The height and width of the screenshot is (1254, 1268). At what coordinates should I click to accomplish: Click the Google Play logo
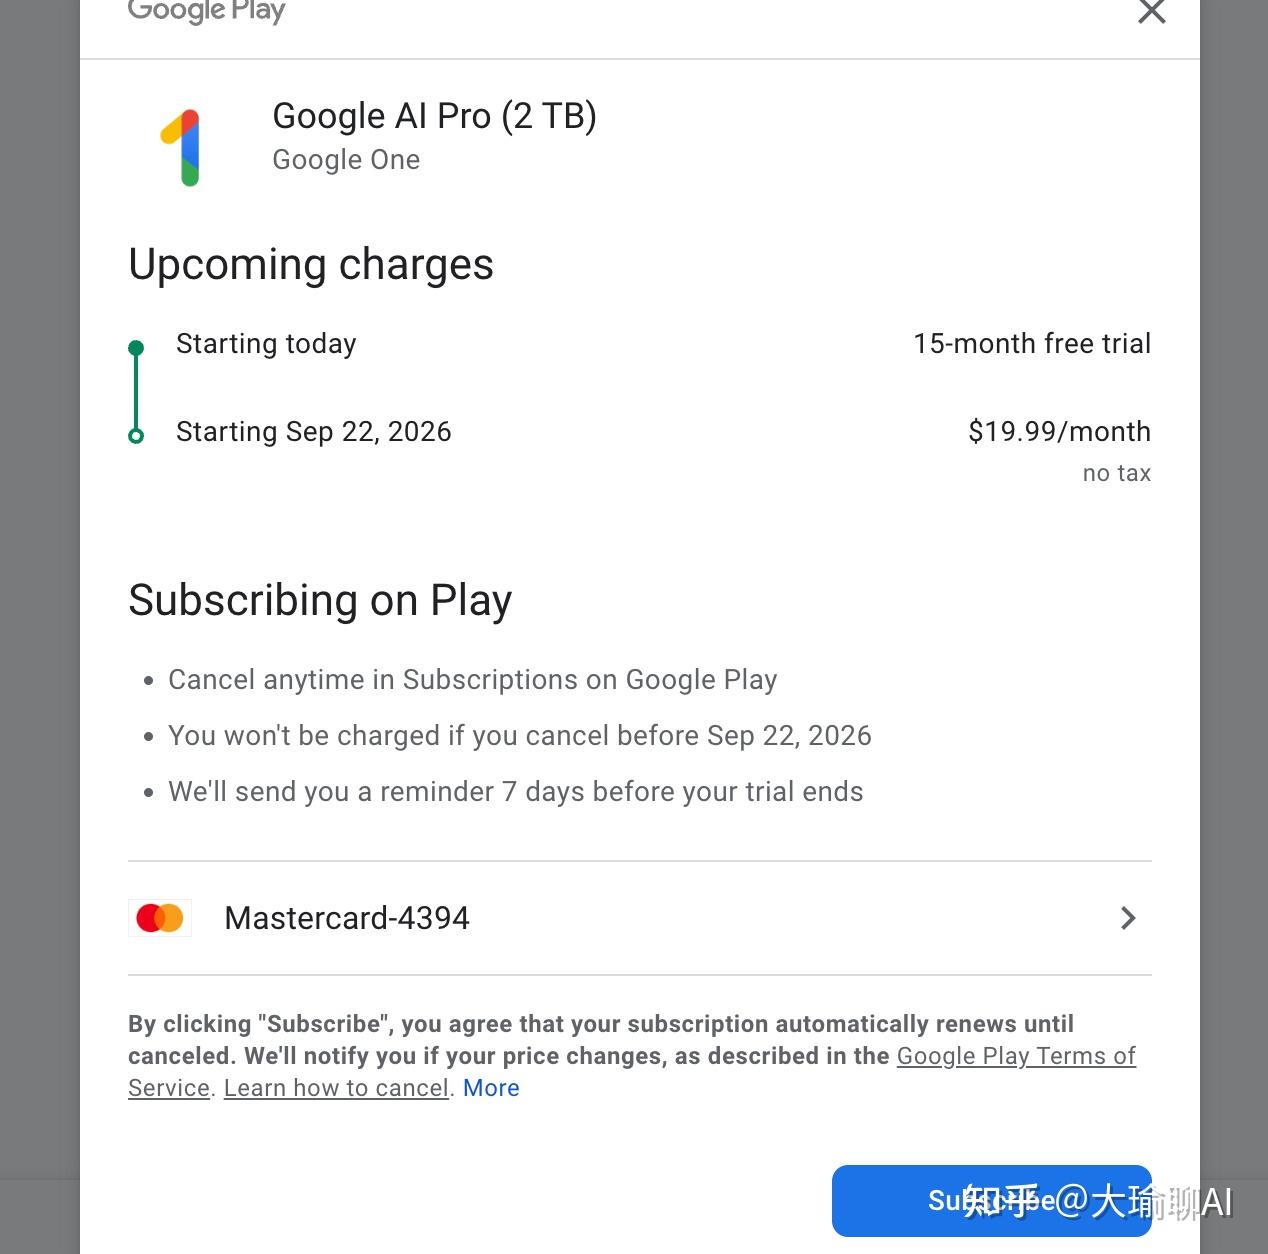(207, 11)
